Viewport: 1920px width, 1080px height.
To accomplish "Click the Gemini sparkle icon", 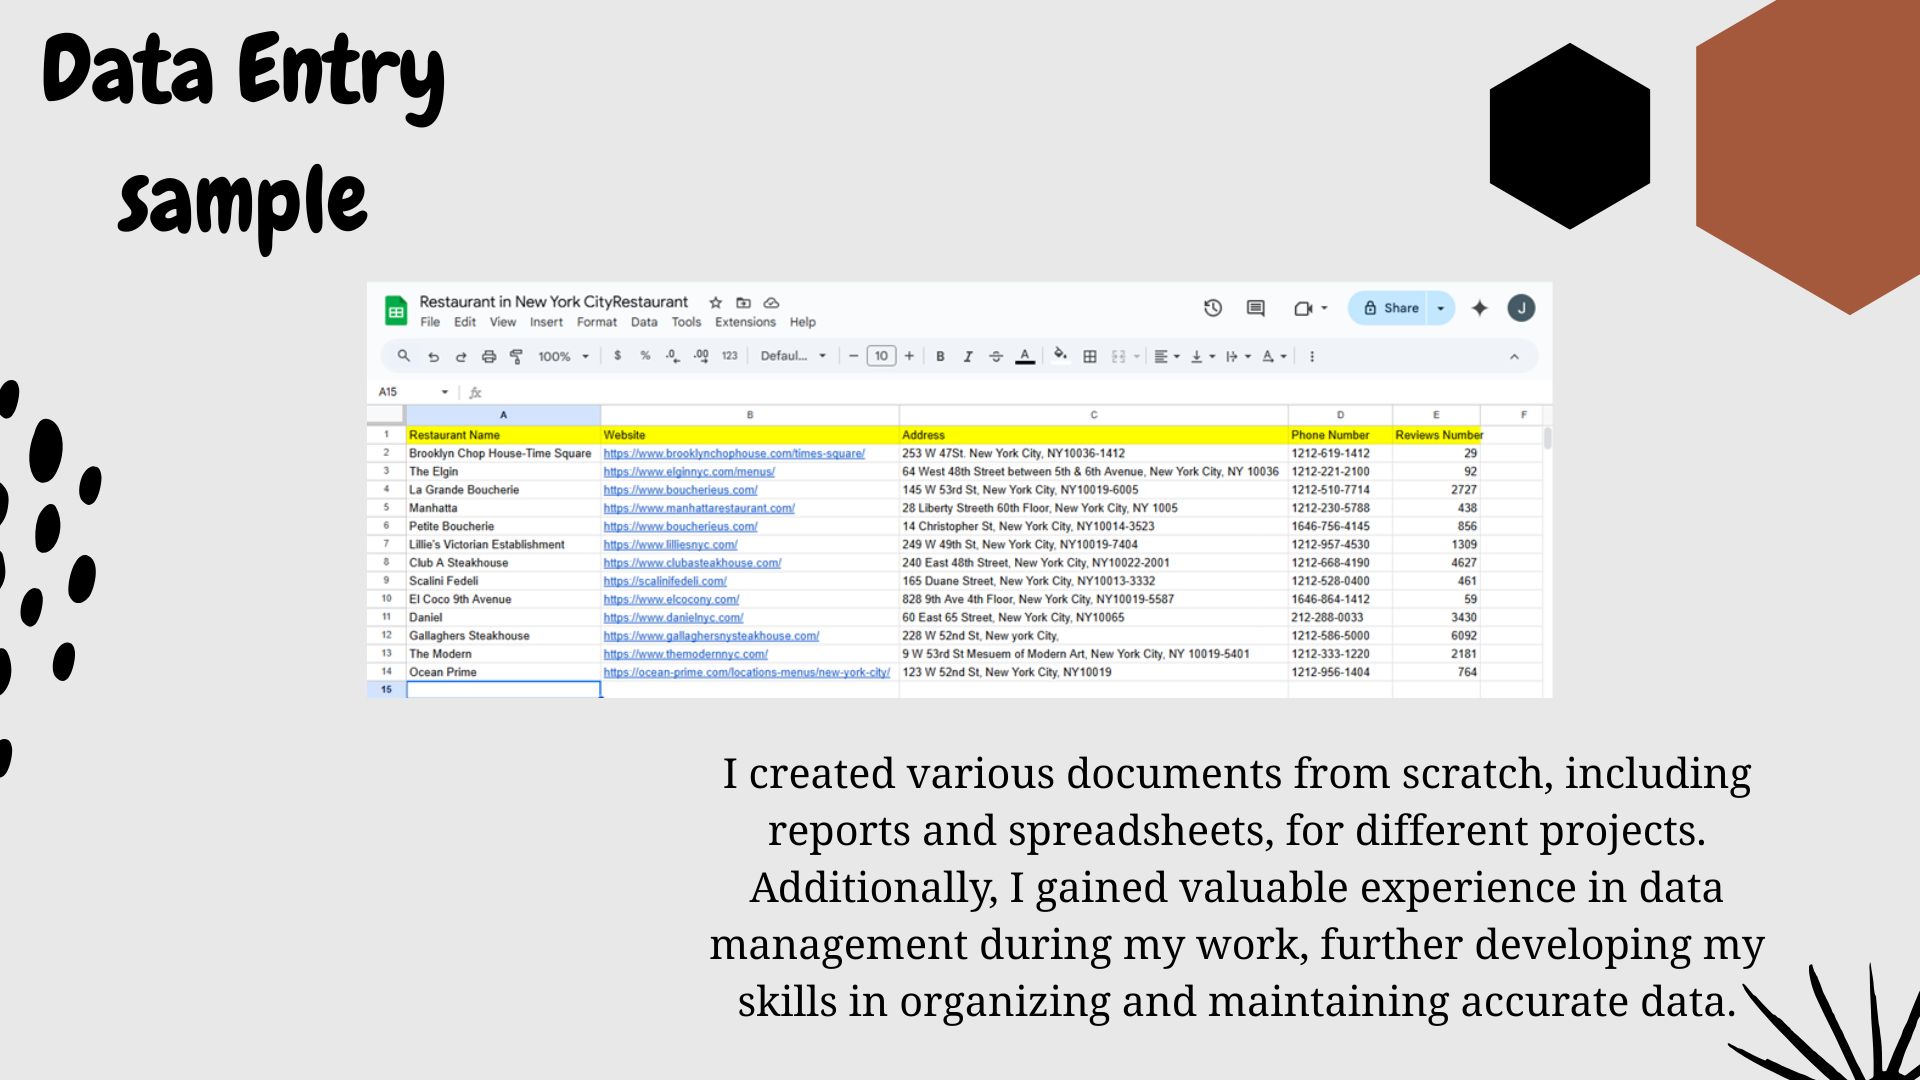I will [1480, 308].
